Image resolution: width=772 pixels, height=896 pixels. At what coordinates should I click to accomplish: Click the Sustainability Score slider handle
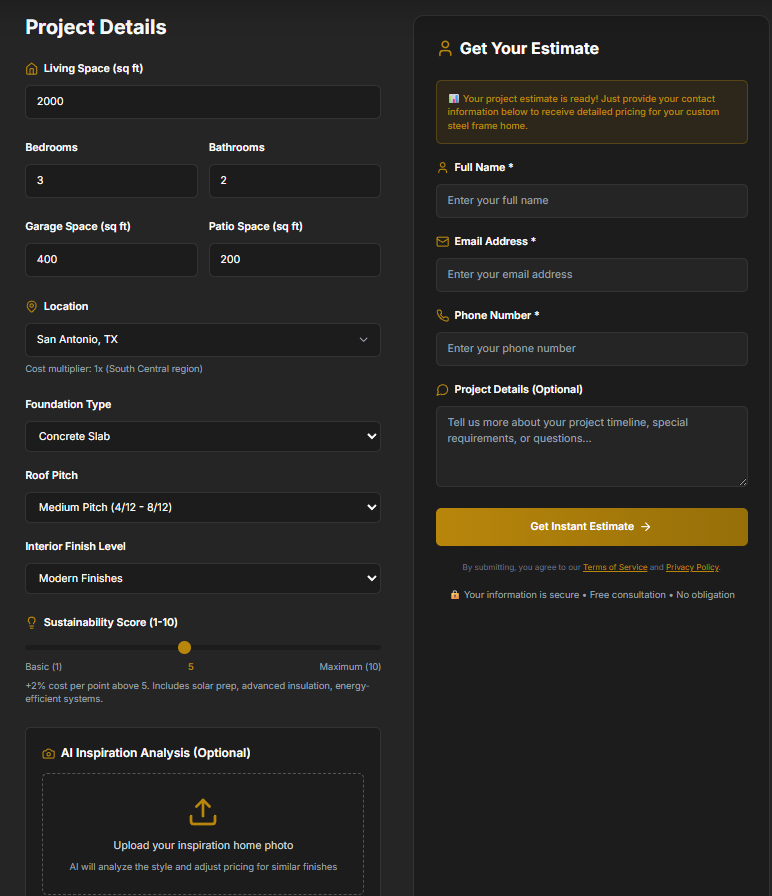(x=184, y=647)
